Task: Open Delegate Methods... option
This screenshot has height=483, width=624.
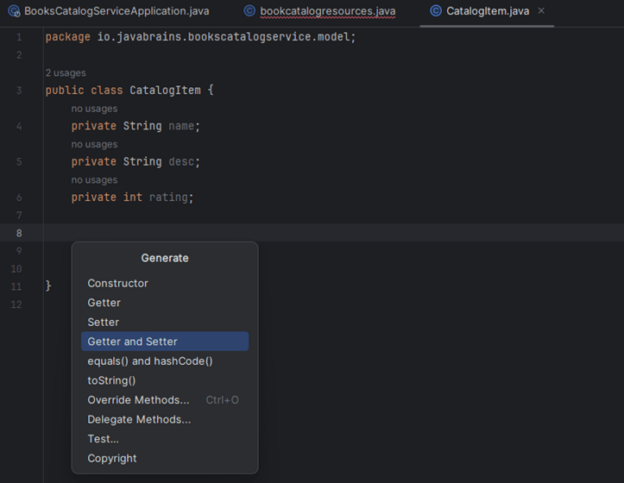Action: 139,420
